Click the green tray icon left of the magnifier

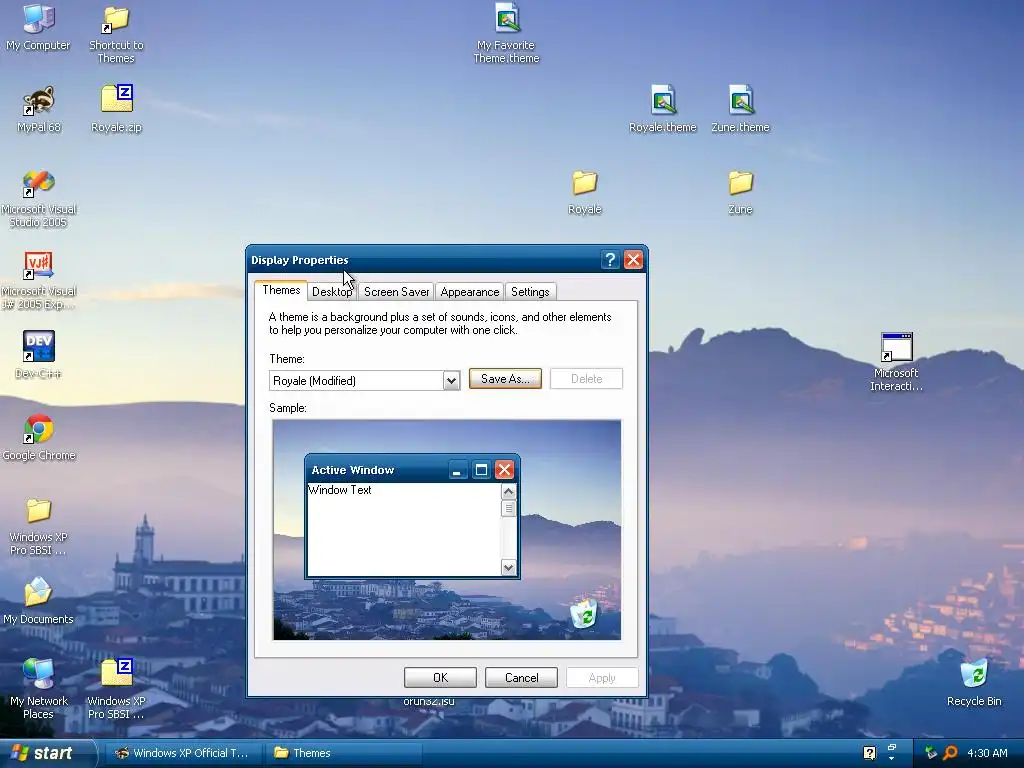[x=931, y=753]
